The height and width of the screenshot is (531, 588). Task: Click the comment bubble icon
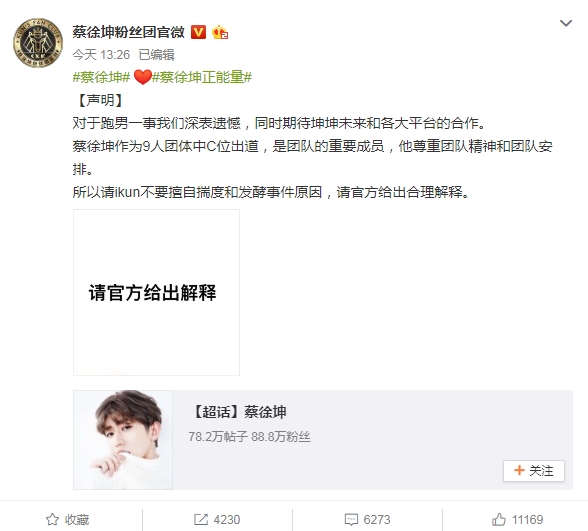click(351, 520)
